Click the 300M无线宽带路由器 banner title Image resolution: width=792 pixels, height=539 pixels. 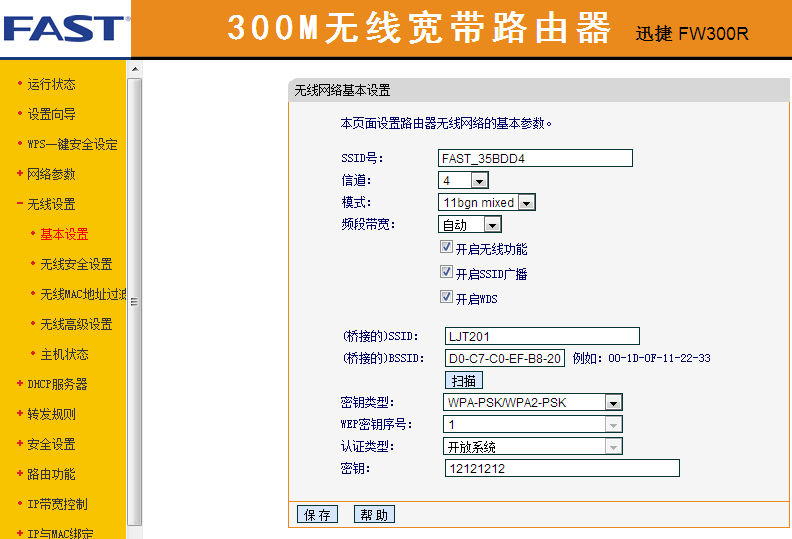click(x=419, y=28)
